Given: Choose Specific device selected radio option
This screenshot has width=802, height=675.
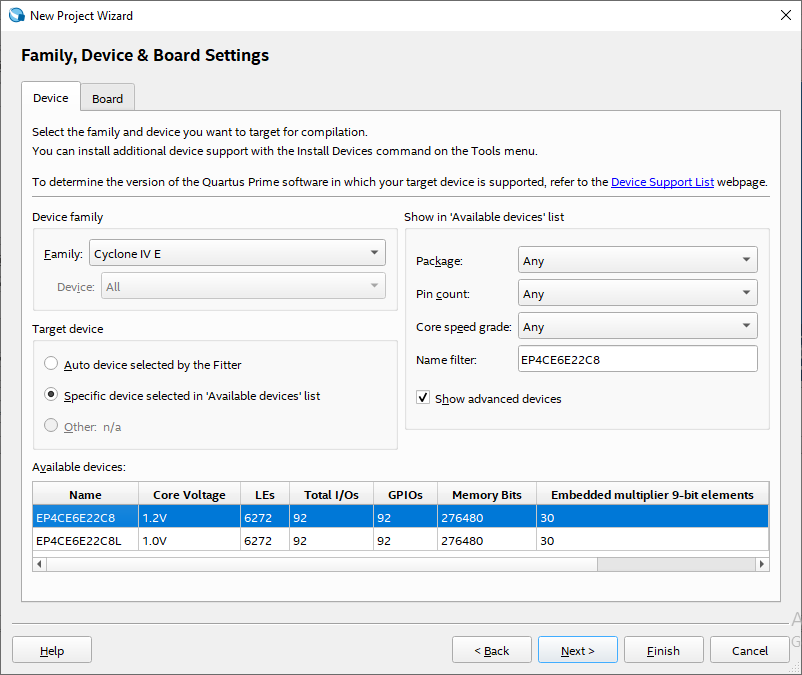Looking at the screenshot, I should tap(51, 395).
